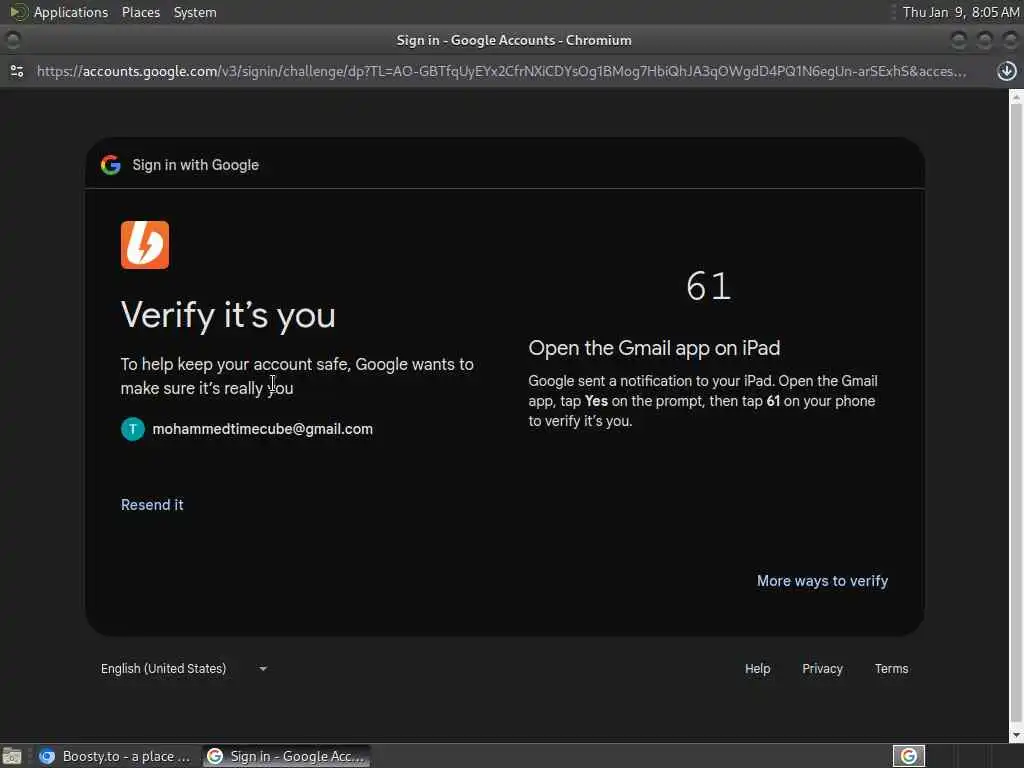Image resolution: width=1024 pixels, height=768 pixels.
Task: Click the show desktop icon in the bottom panel
Action: 12,756
